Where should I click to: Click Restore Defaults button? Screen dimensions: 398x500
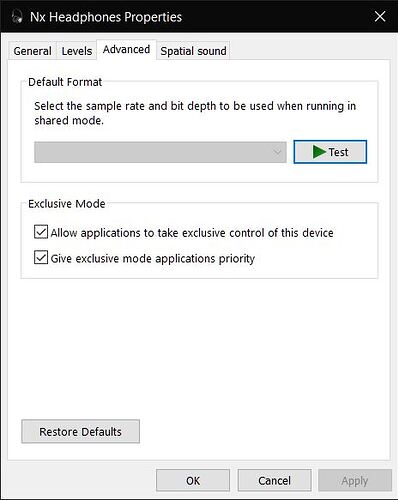(80, 431)
